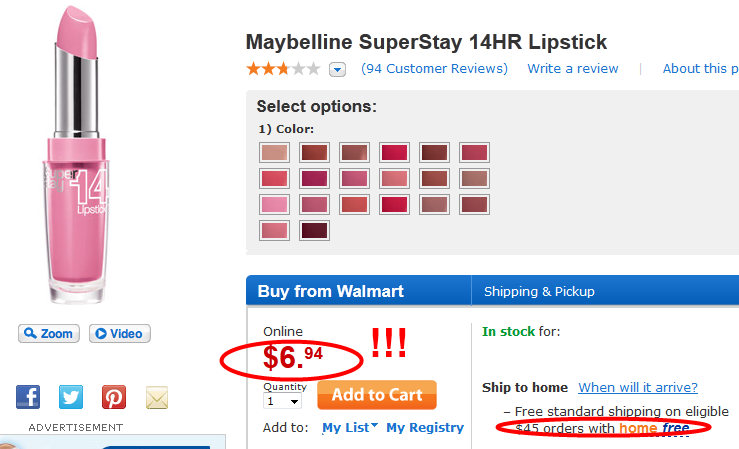Screen dimensions: 739x449
Task: Click the Twitter share icon
Action: click(71, 397)
